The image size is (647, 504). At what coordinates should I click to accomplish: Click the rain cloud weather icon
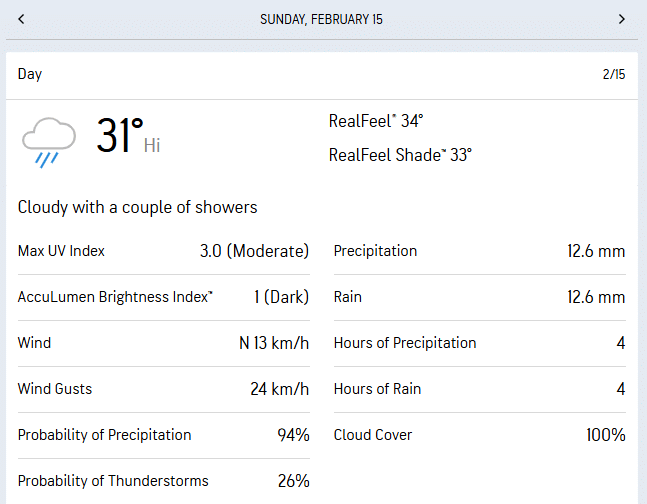[48, 140]
